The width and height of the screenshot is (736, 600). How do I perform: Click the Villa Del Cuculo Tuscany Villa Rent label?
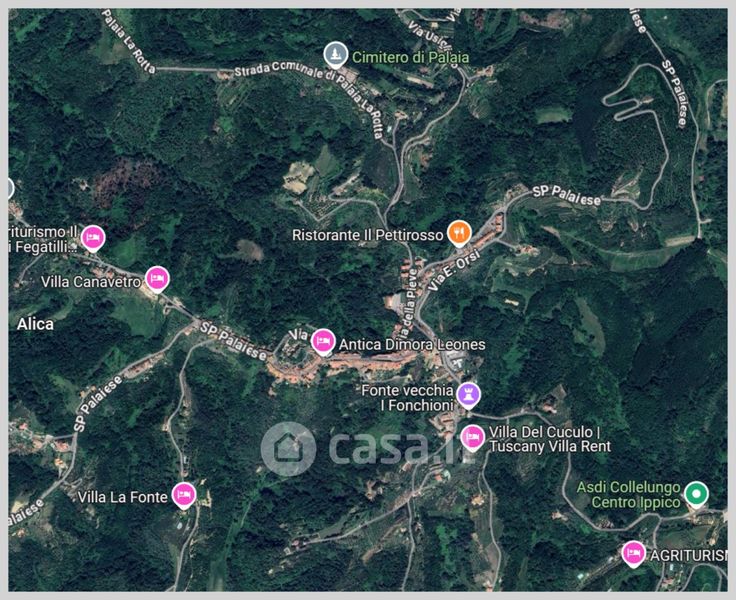tap(550, 439)
